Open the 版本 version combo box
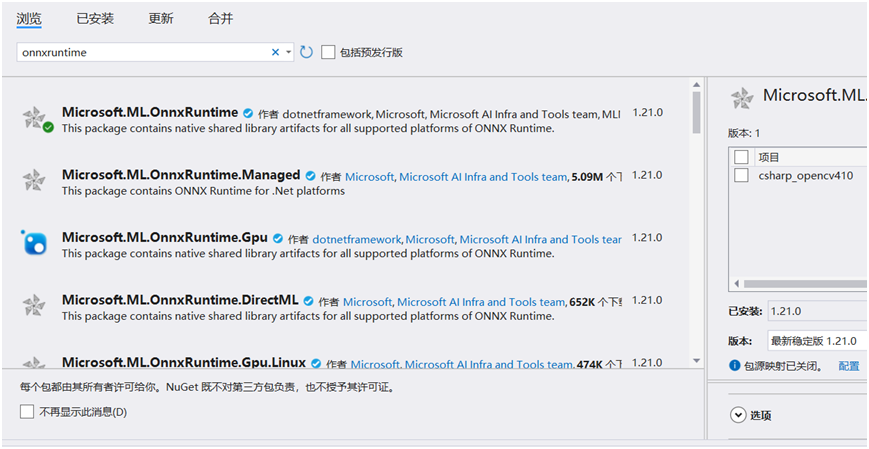 pos(818,341)
